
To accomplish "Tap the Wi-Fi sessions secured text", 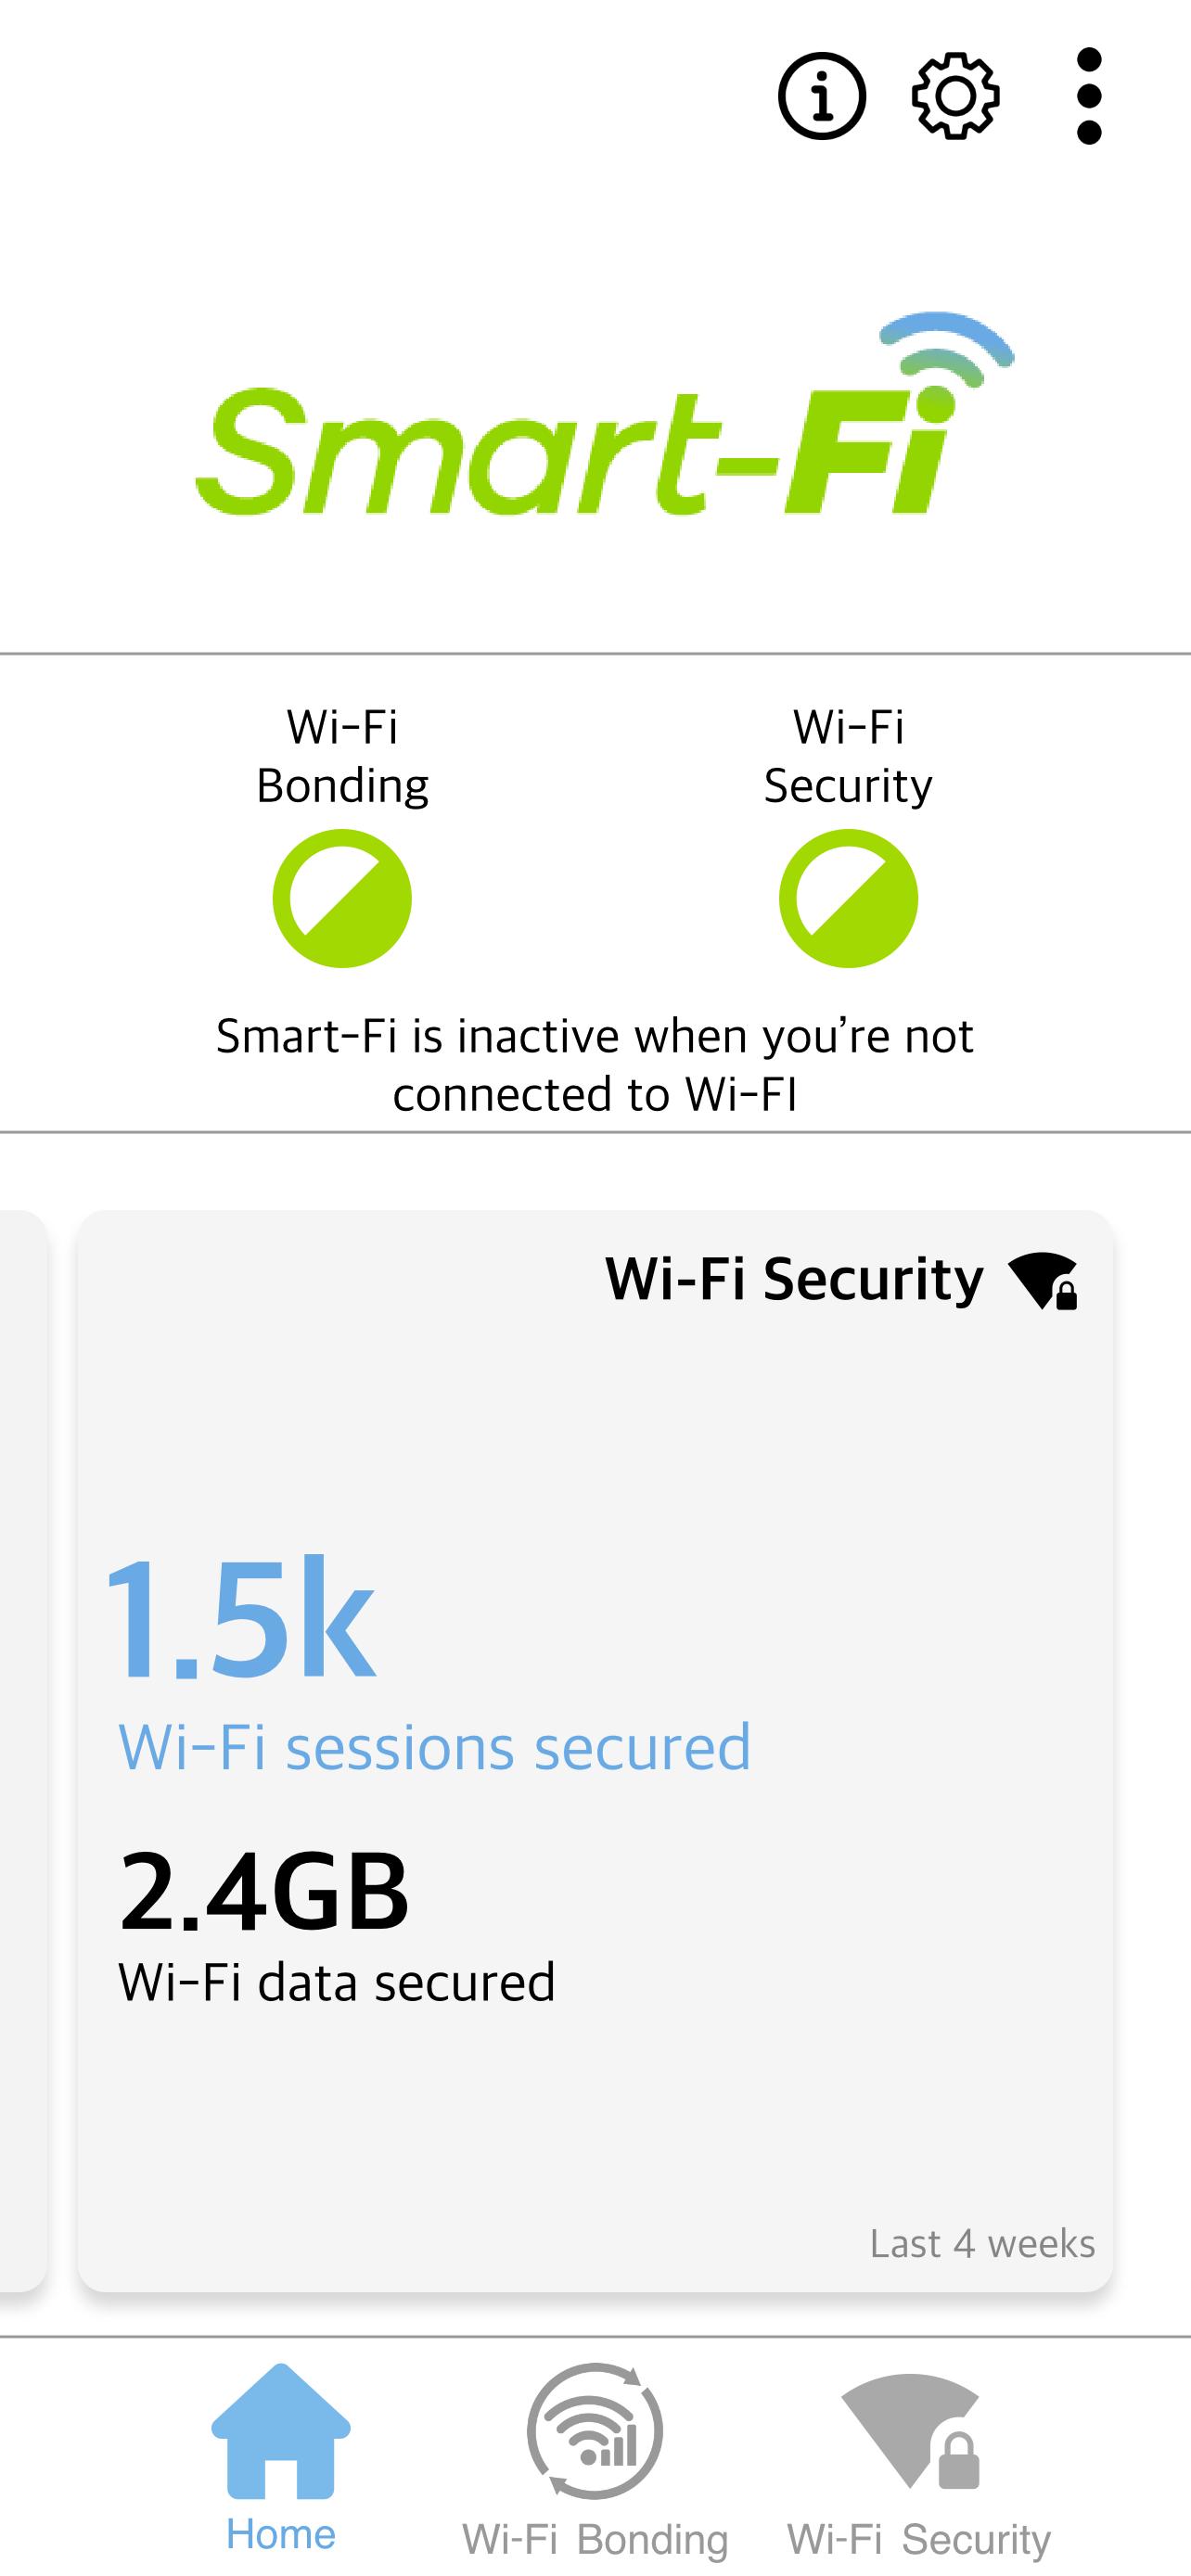I will (x=434, y=1747).
